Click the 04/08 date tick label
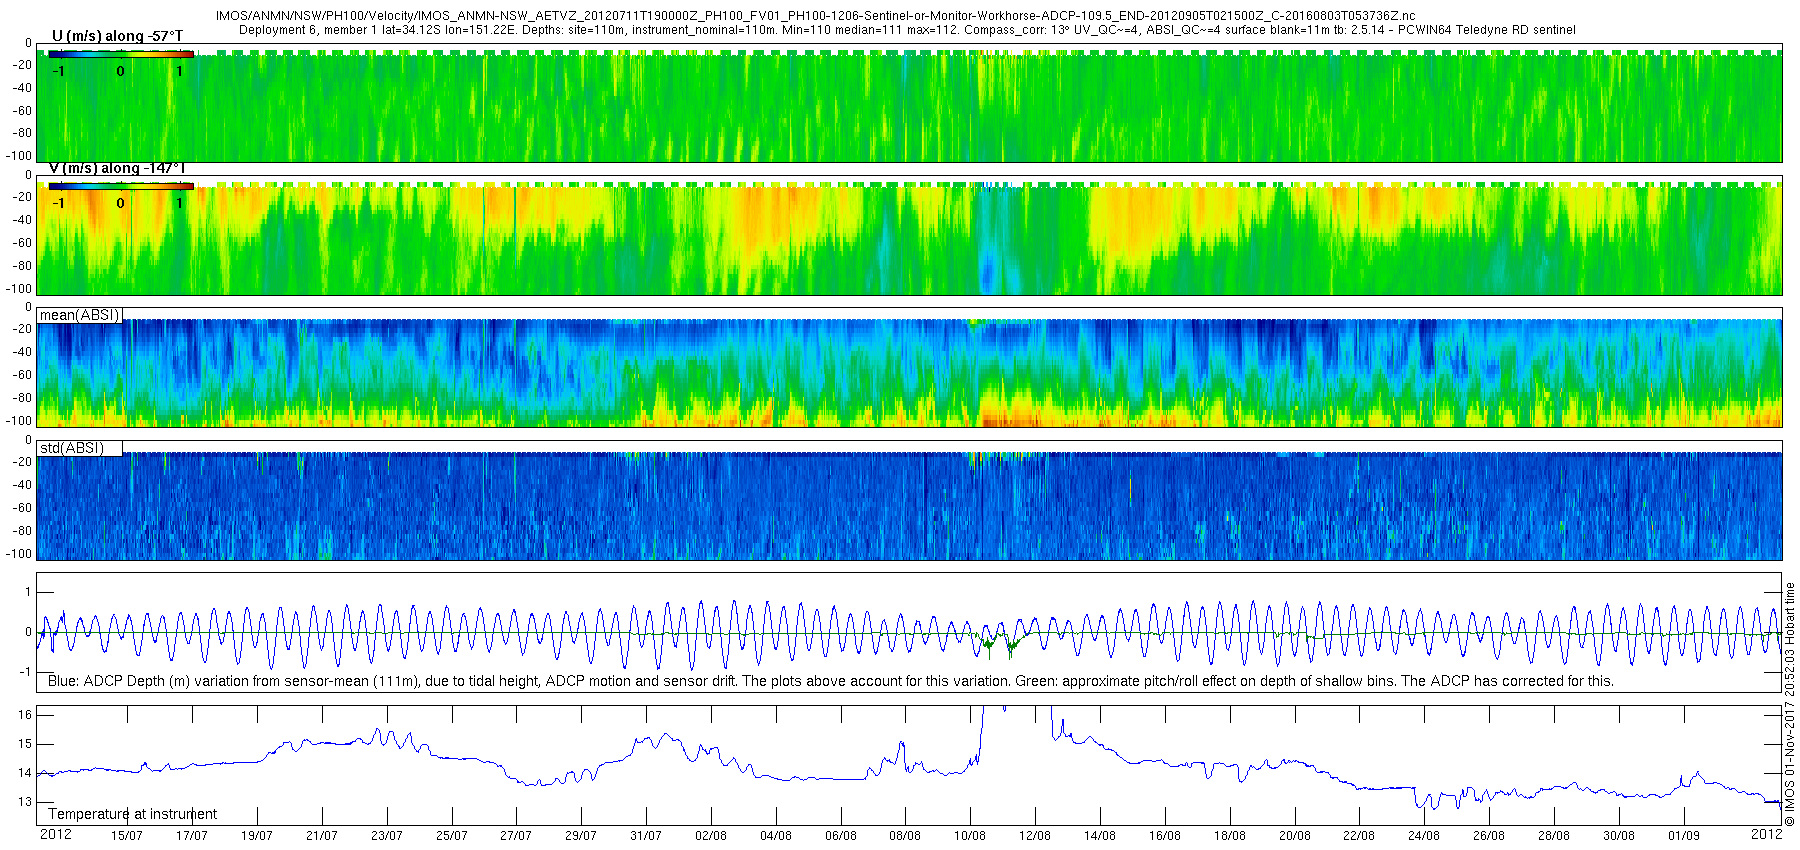Image resolution: width=1800 pixels, height=850 pixels. tap(775, 836)
